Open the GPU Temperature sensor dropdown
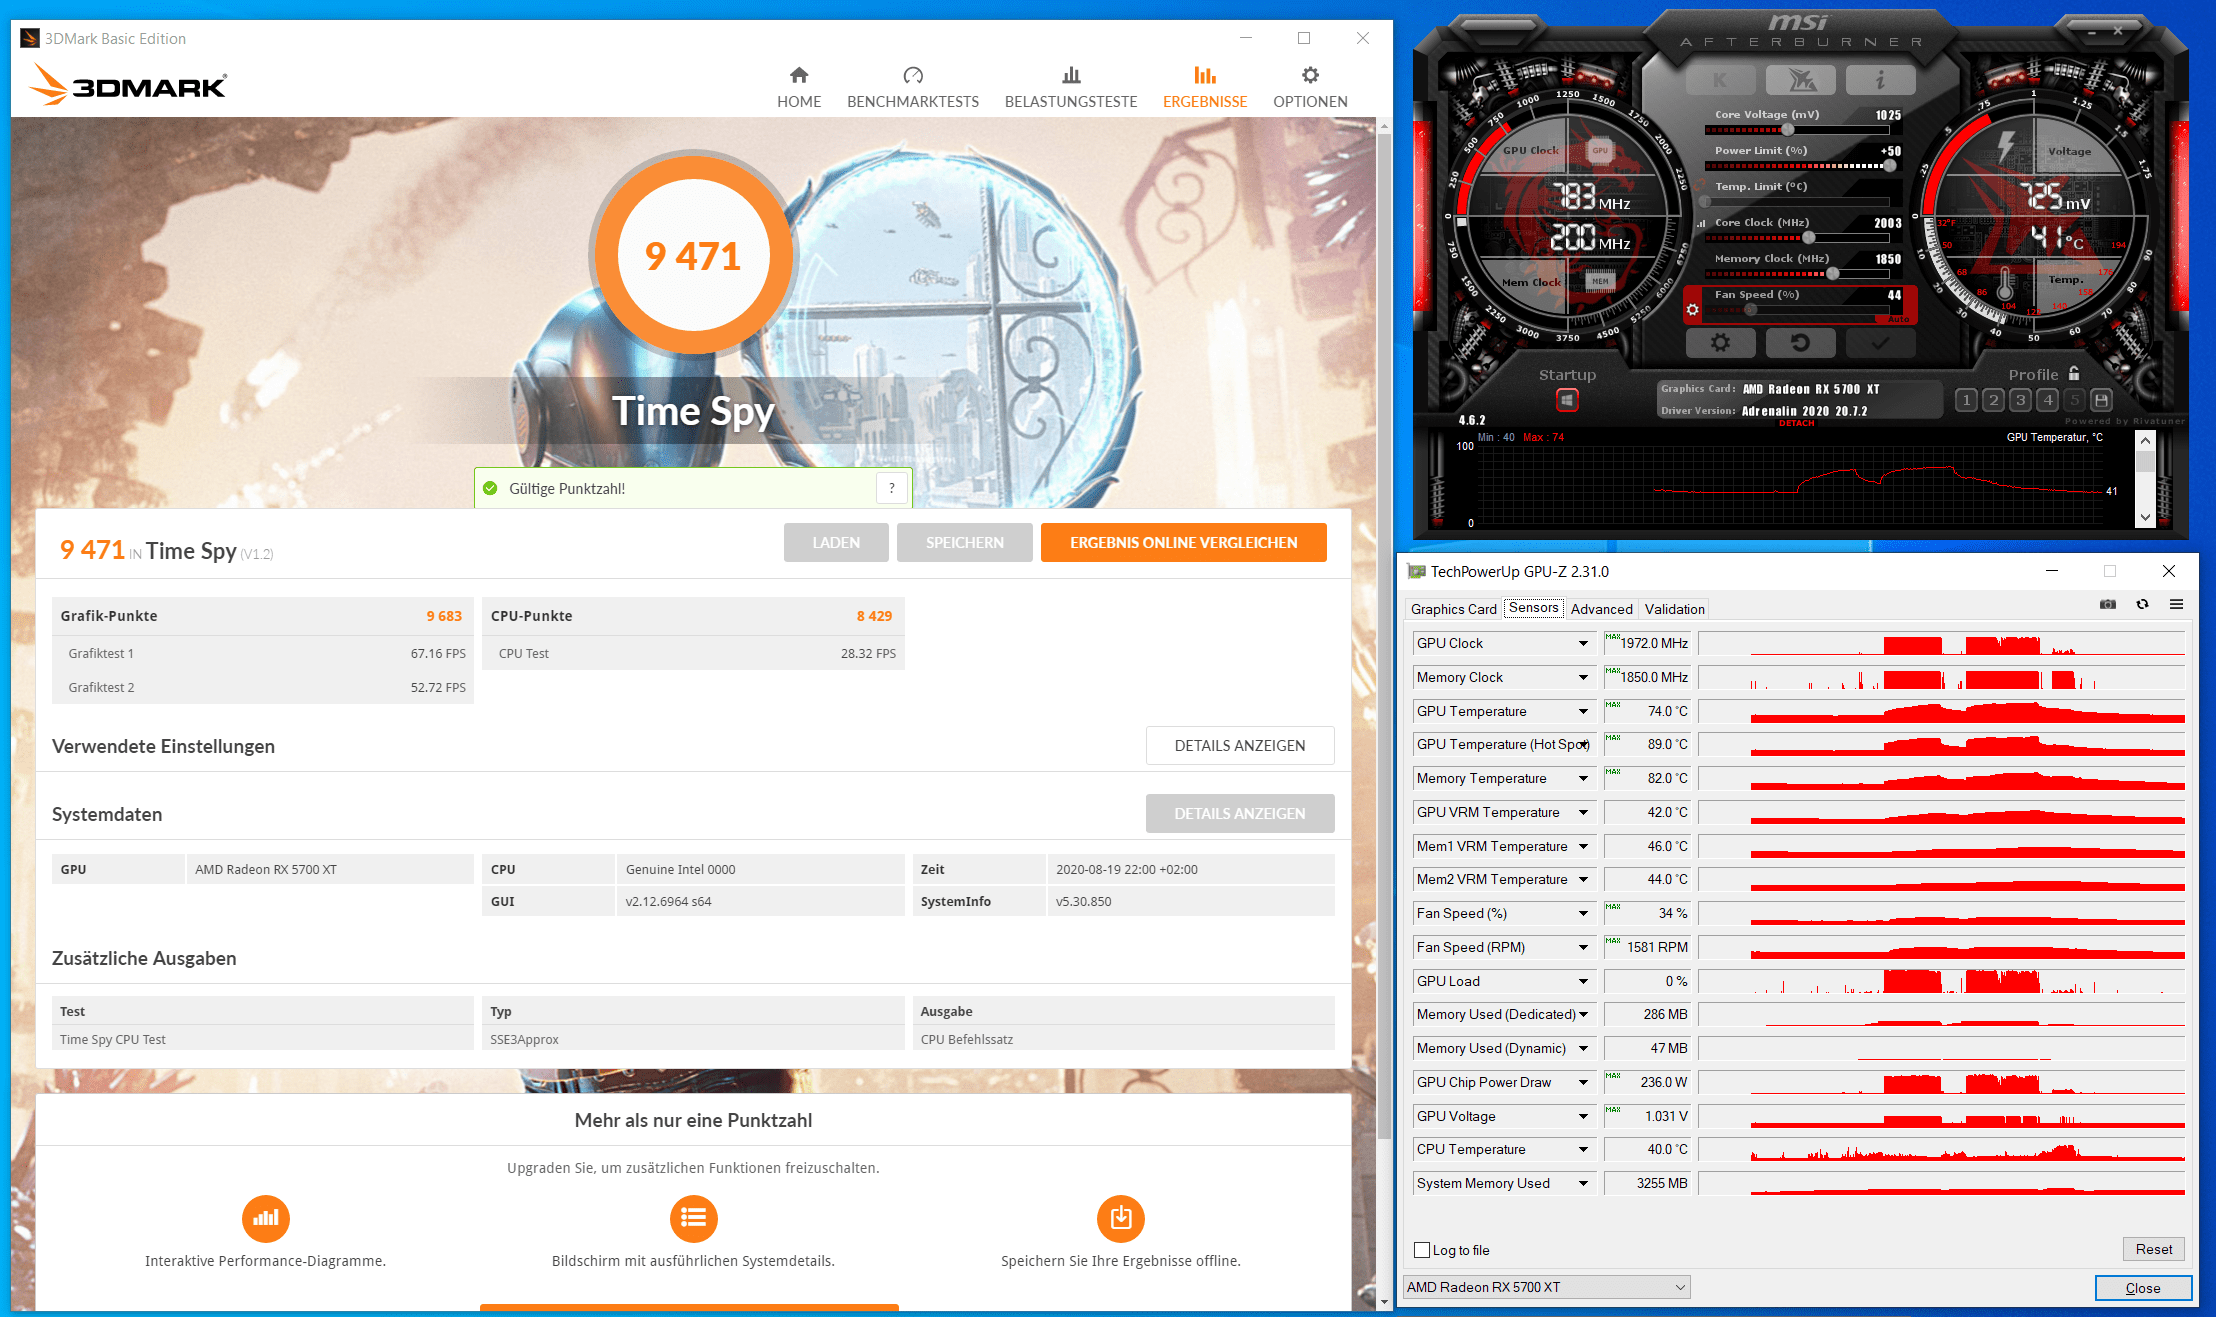This screenshot has width=2216, height=1317. [x=1583, y=711]
